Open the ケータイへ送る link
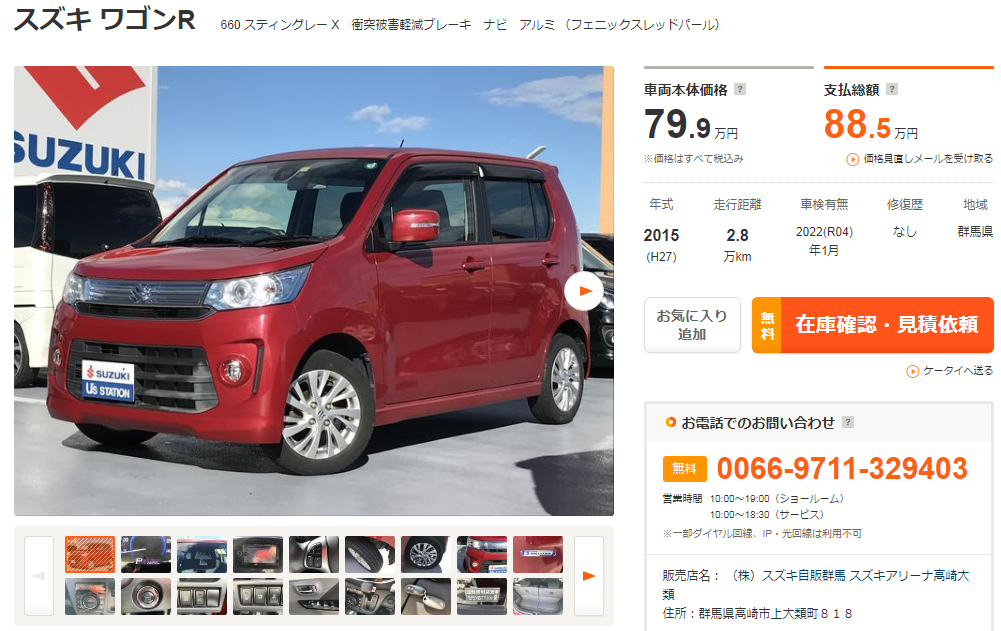 (958, 370)
